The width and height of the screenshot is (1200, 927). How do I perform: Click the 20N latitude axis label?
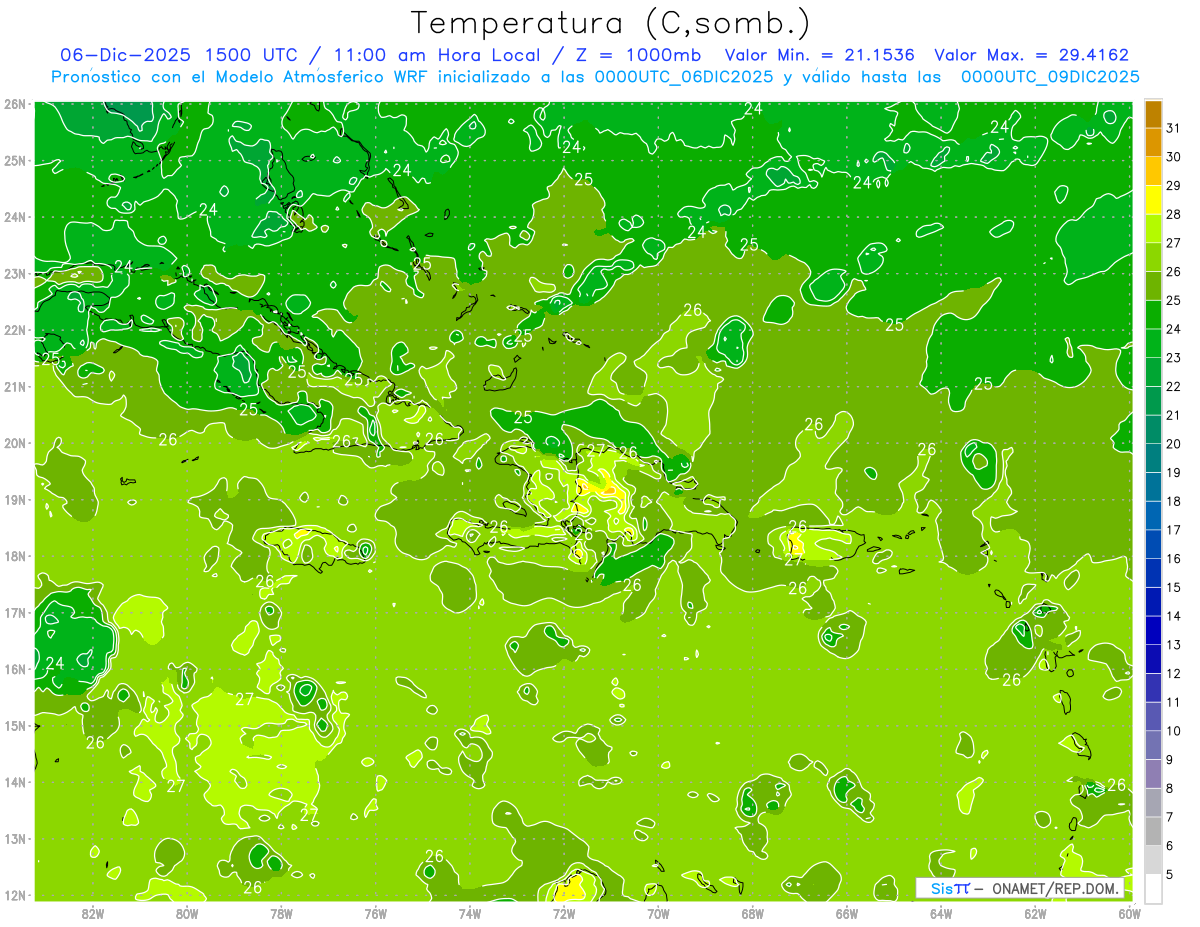pyautogui.click(x=14, y=443)
